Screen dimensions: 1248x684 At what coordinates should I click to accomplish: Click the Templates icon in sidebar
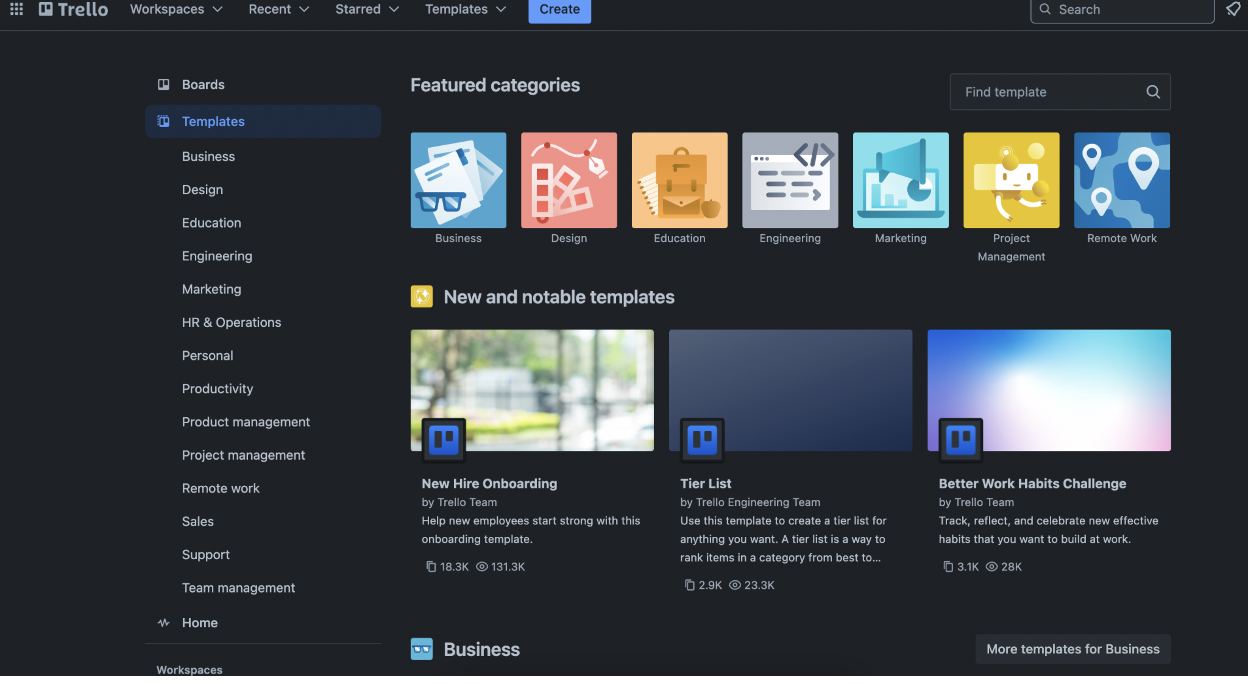tap(164, 121)
